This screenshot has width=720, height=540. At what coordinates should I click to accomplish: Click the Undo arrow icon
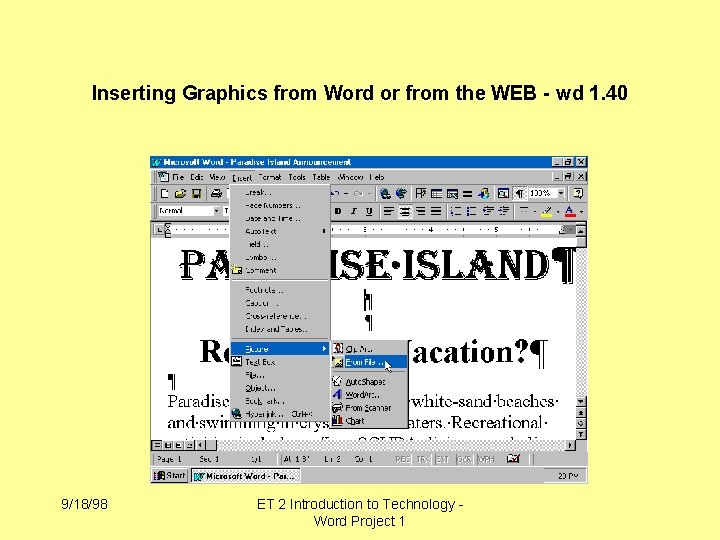pos(336,193)
